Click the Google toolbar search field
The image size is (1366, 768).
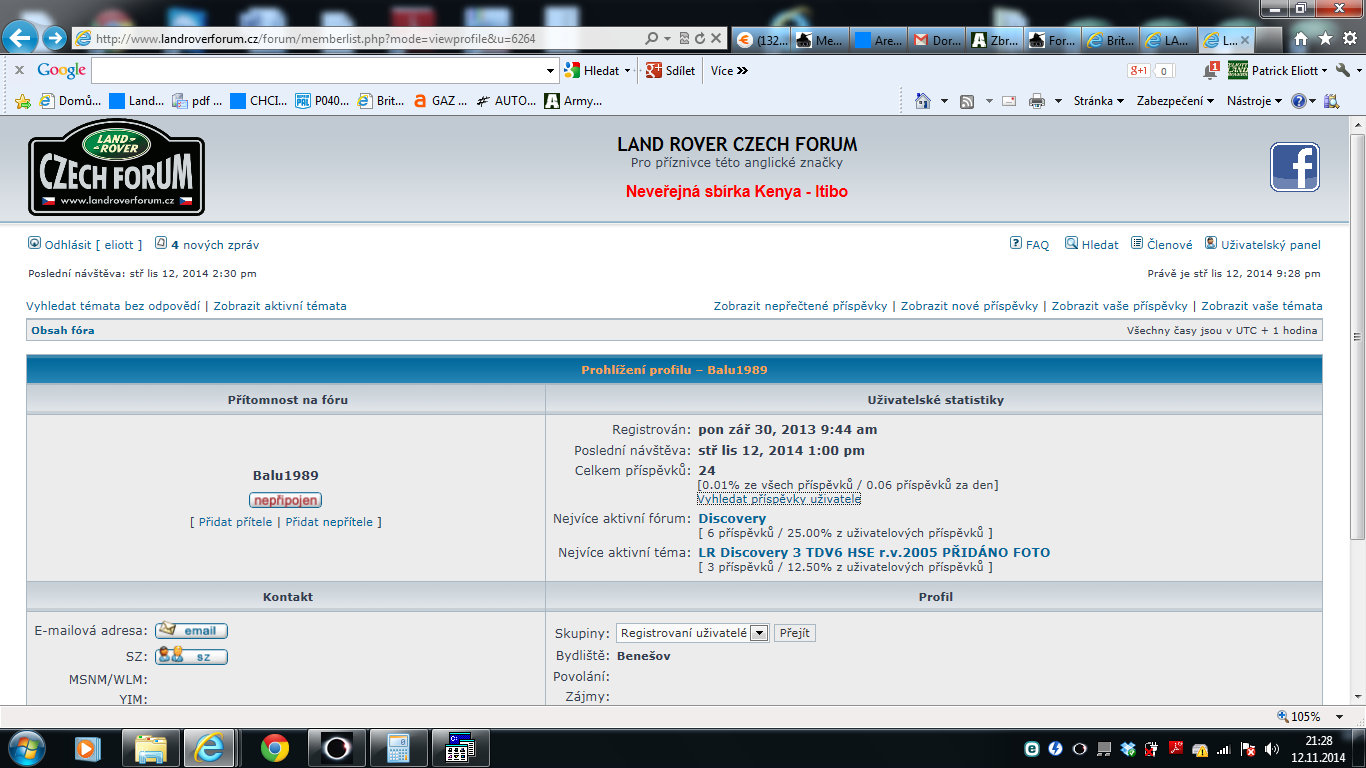coord(318,71)
